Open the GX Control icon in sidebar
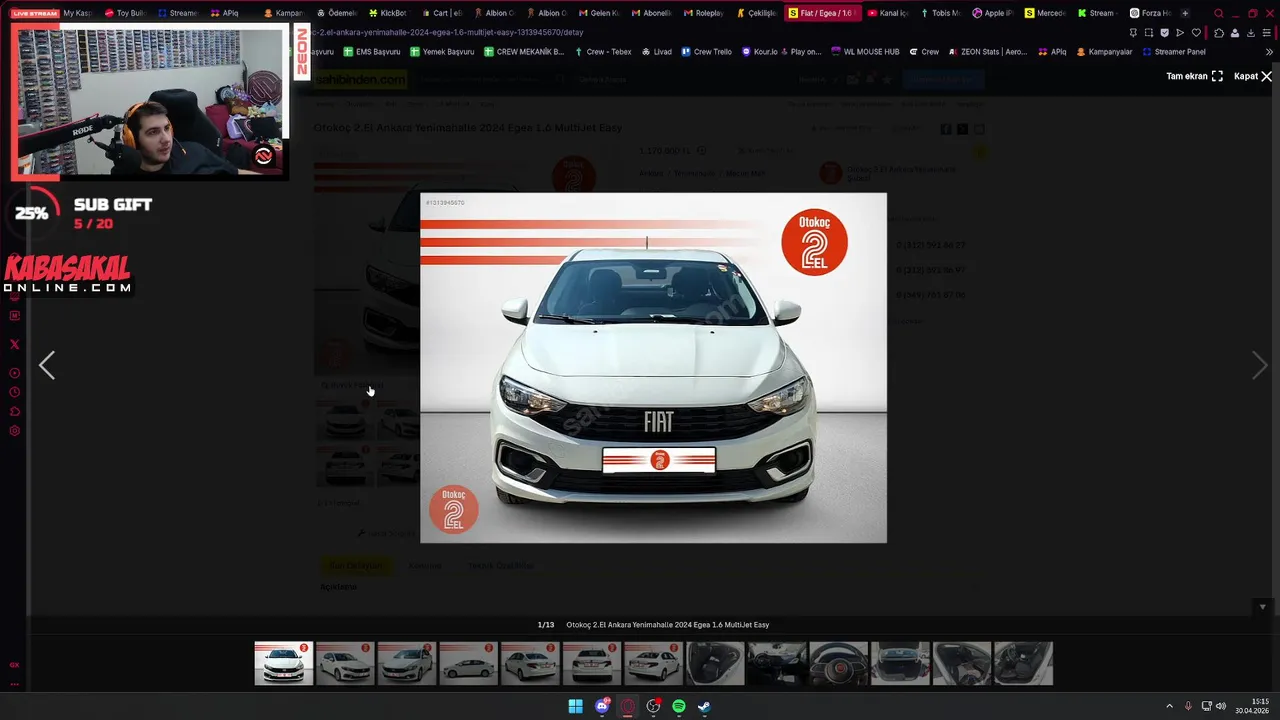The height and width of the screenshot is (720, 1280). pyautogui.click(x=14, y=665)
